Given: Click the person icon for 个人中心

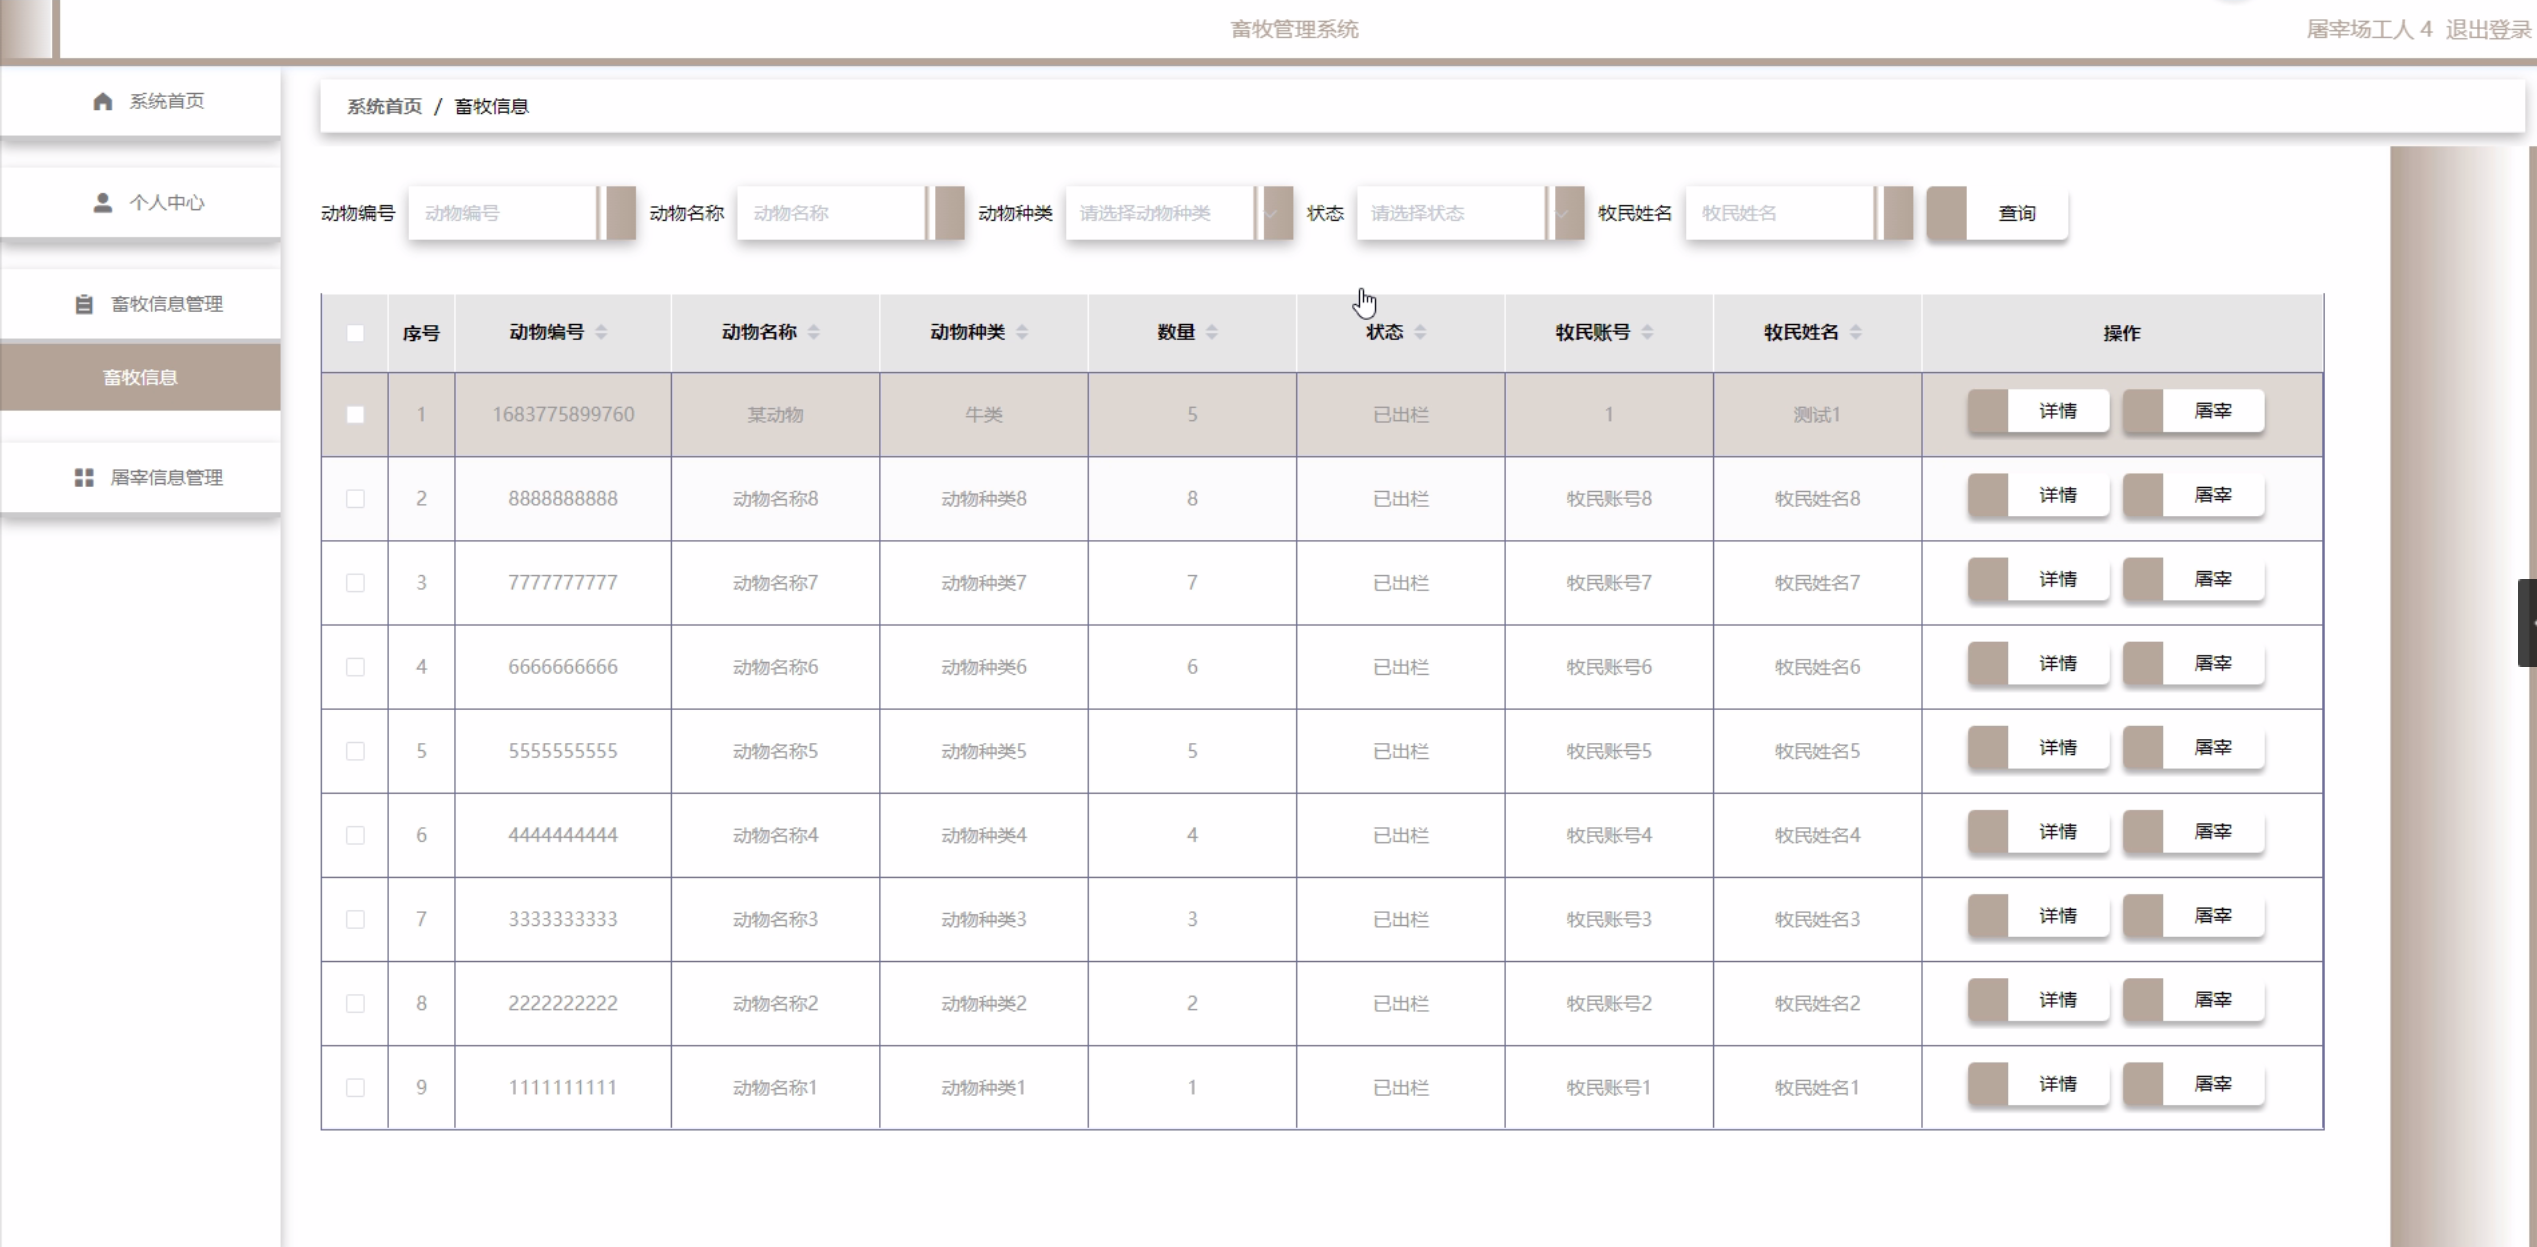Looking at the screenshot, I should click(x=102, y=203).
